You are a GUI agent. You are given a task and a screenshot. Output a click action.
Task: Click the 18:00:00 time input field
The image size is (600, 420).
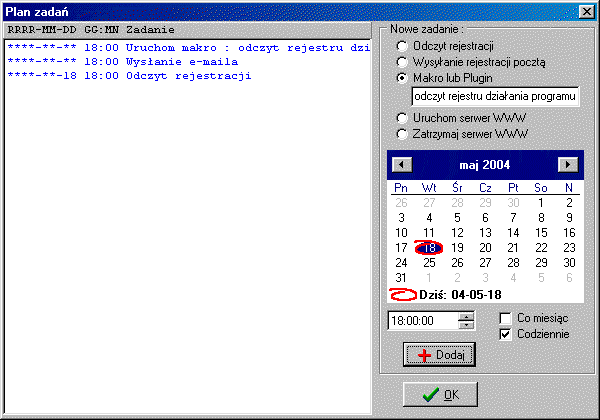point(422,321)
